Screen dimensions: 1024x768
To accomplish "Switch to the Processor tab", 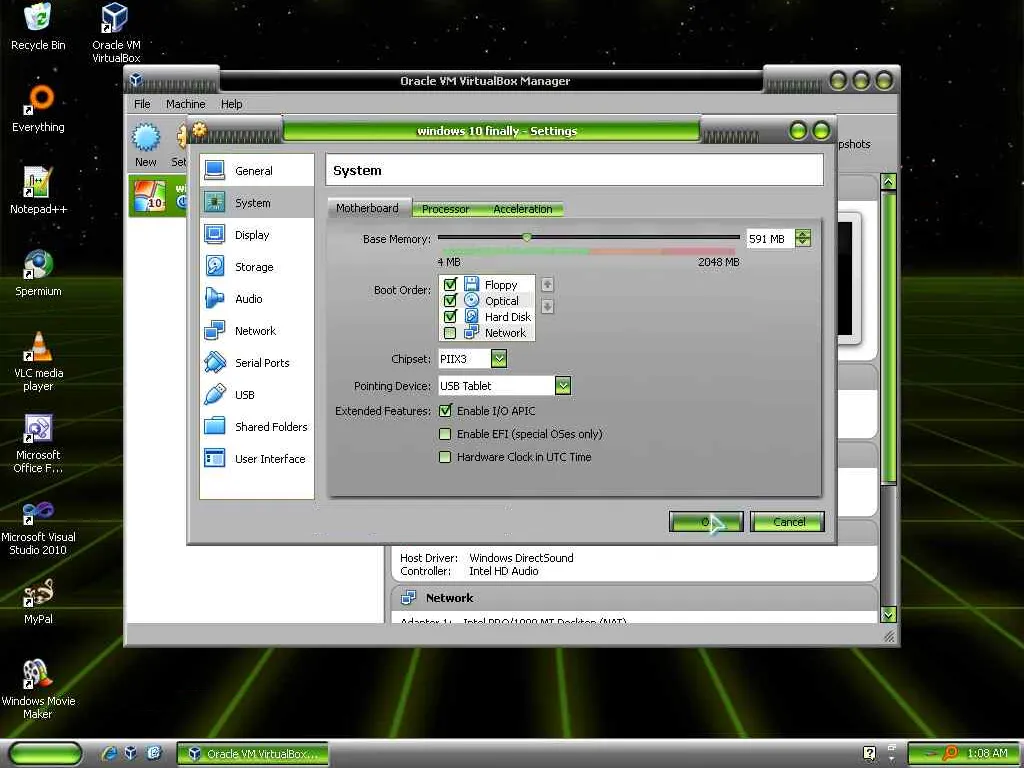I will click(445, 209).
